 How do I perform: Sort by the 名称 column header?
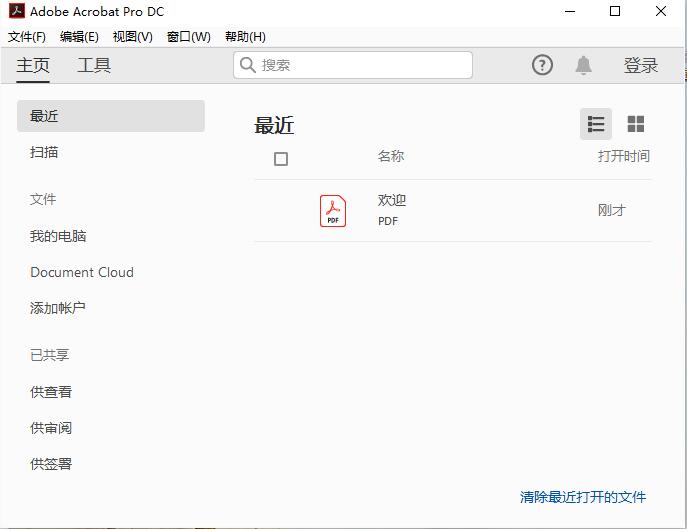click(391, 156)
